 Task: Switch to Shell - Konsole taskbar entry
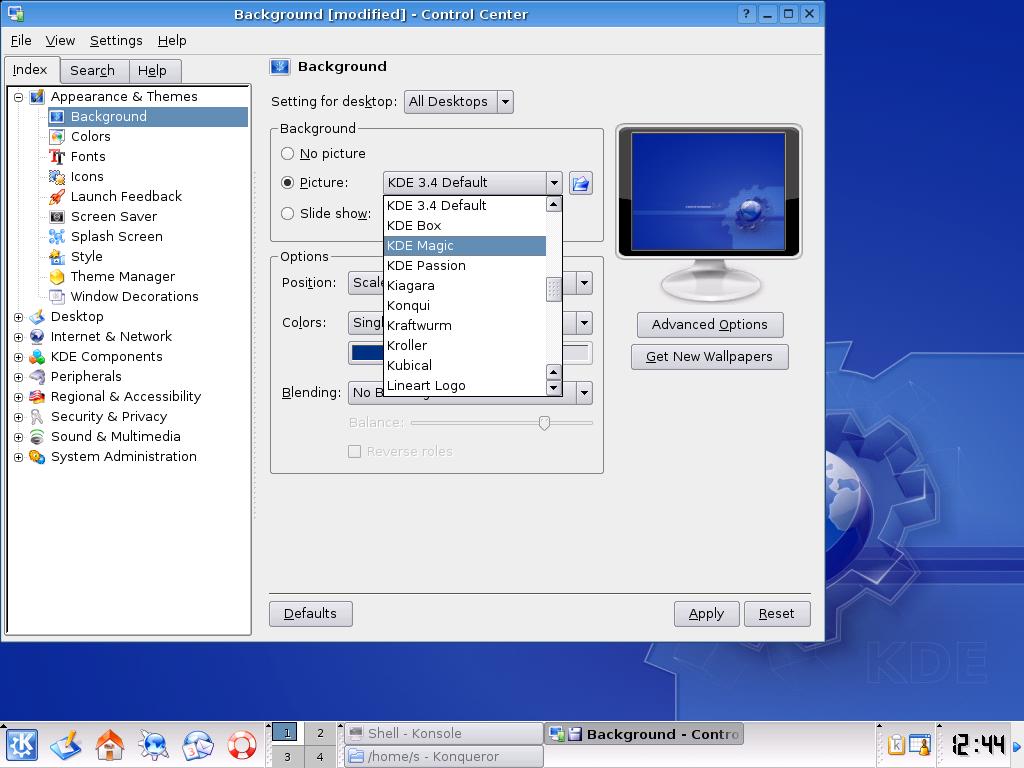(444, 733)
